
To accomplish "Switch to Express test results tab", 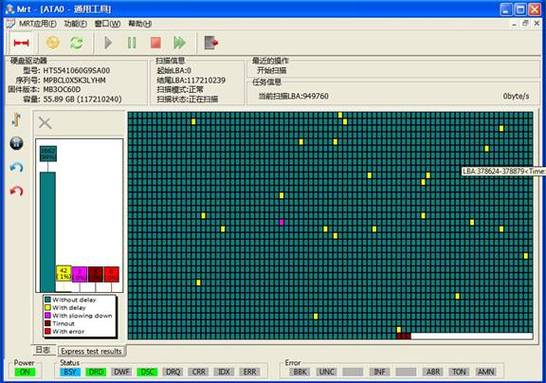I will pyautogui.click(x=91, y=351).
